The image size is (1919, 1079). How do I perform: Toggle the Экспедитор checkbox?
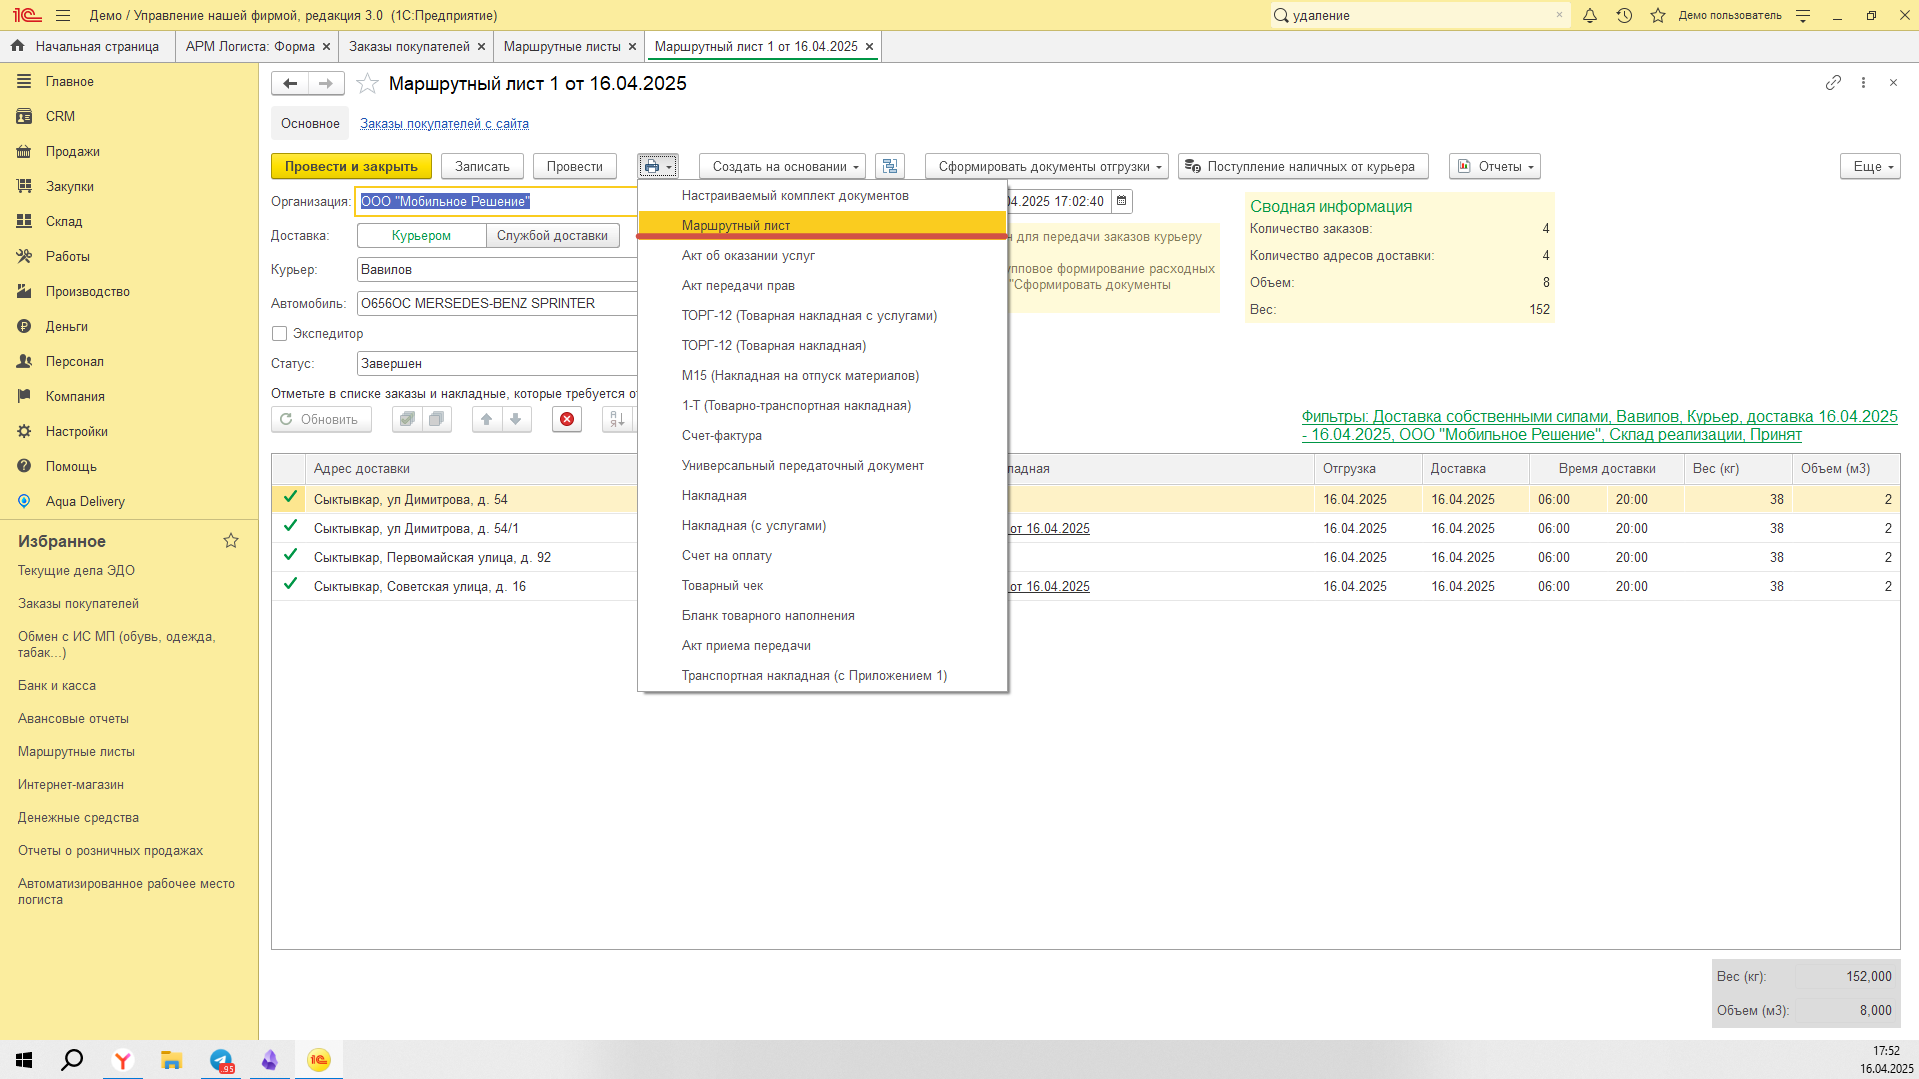click(280, 333)
